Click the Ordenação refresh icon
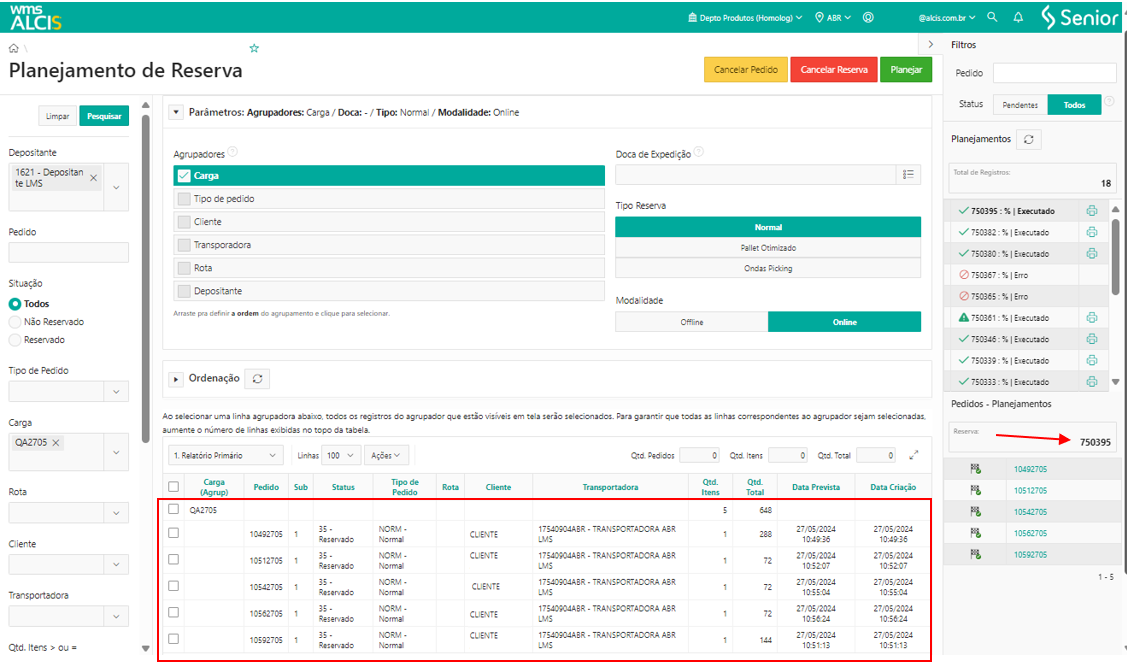 [258, 379]
